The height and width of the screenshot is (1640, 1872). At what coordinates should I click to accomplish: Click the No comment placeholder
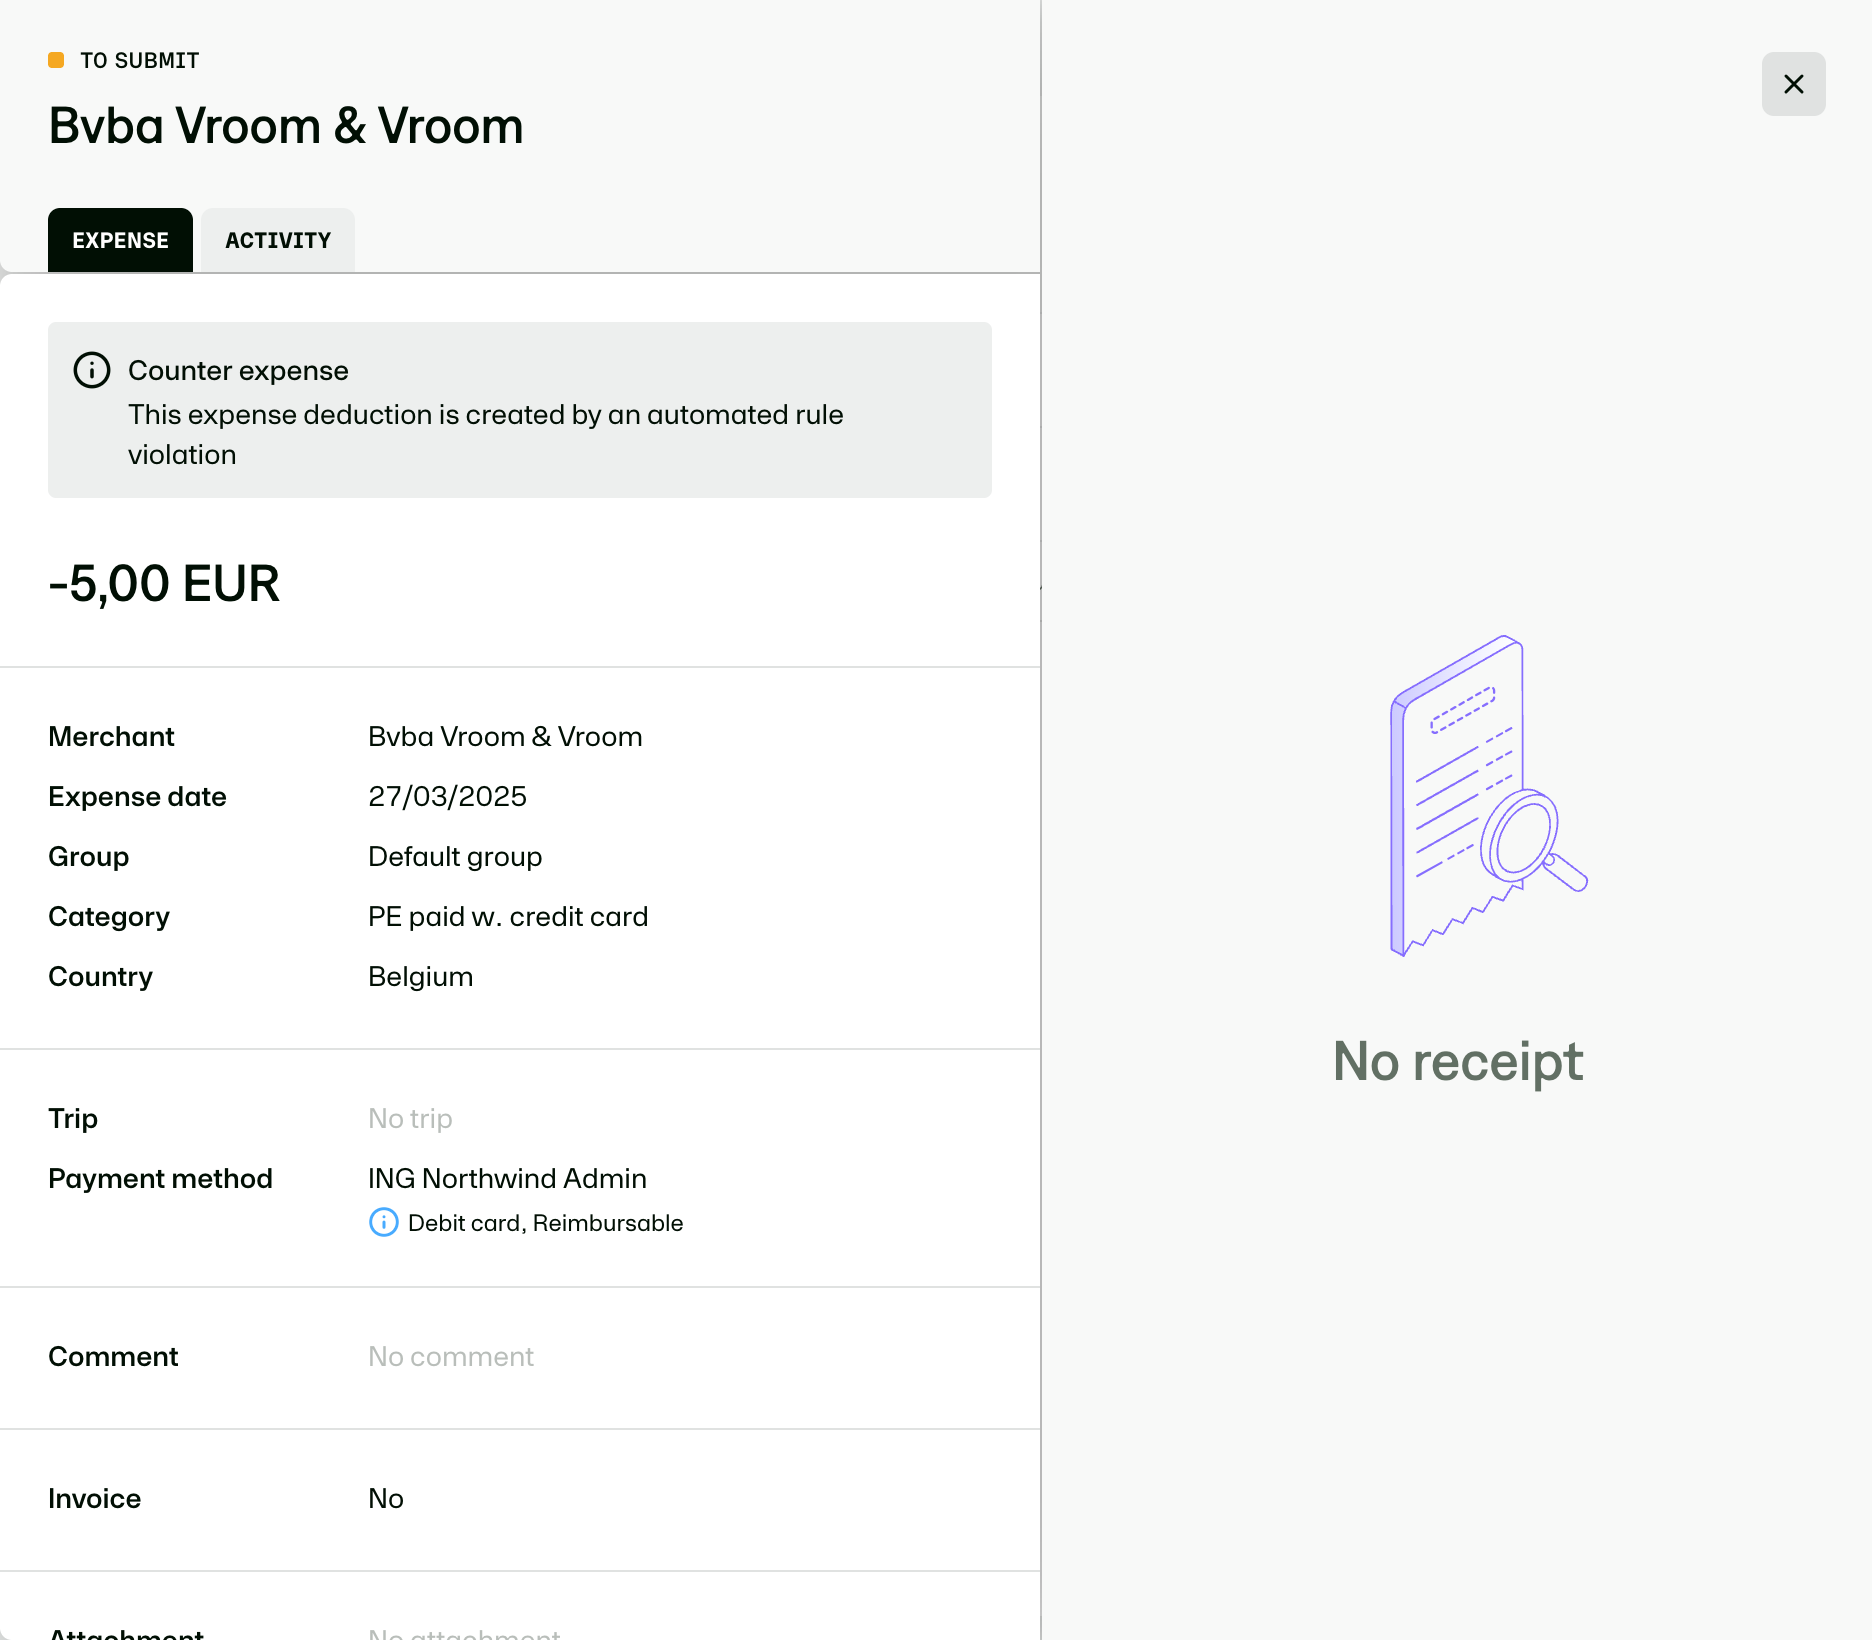(451, 1357)
